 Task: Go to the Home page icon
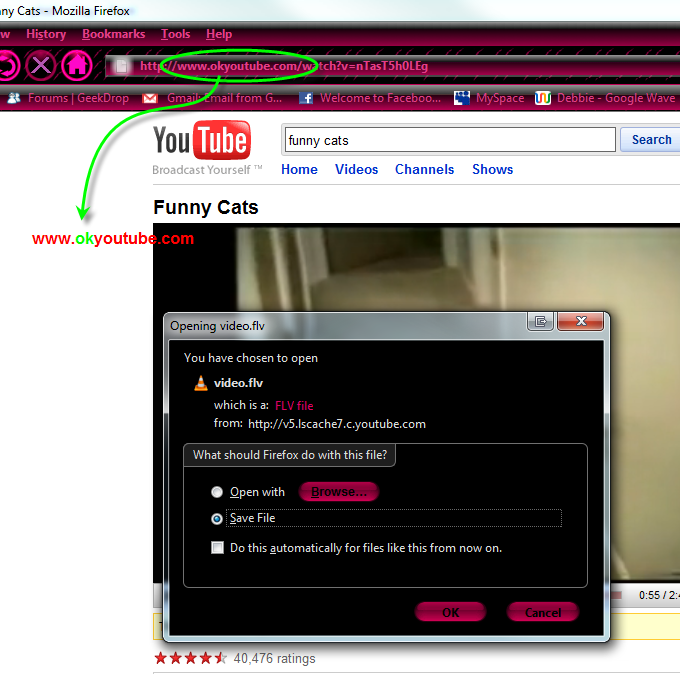coord(77,67)
